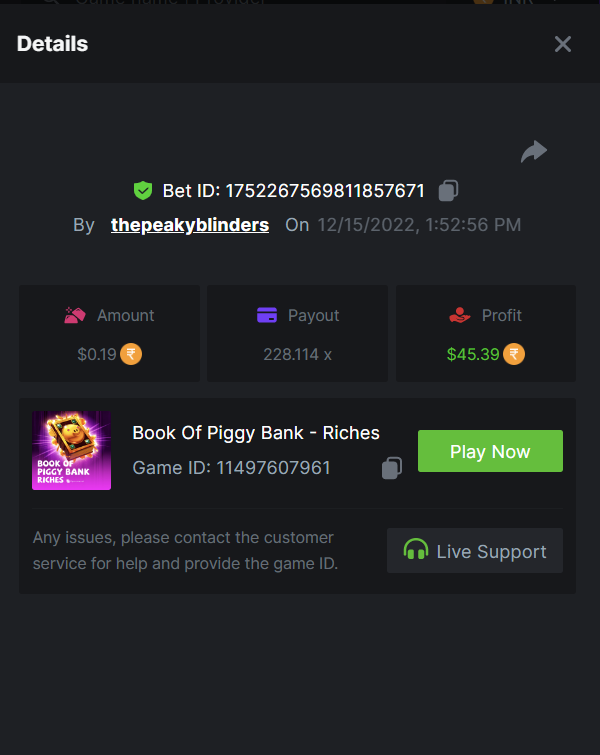
Task: Click the rupee coin beside $45.39
Action: tap(514, 354)
